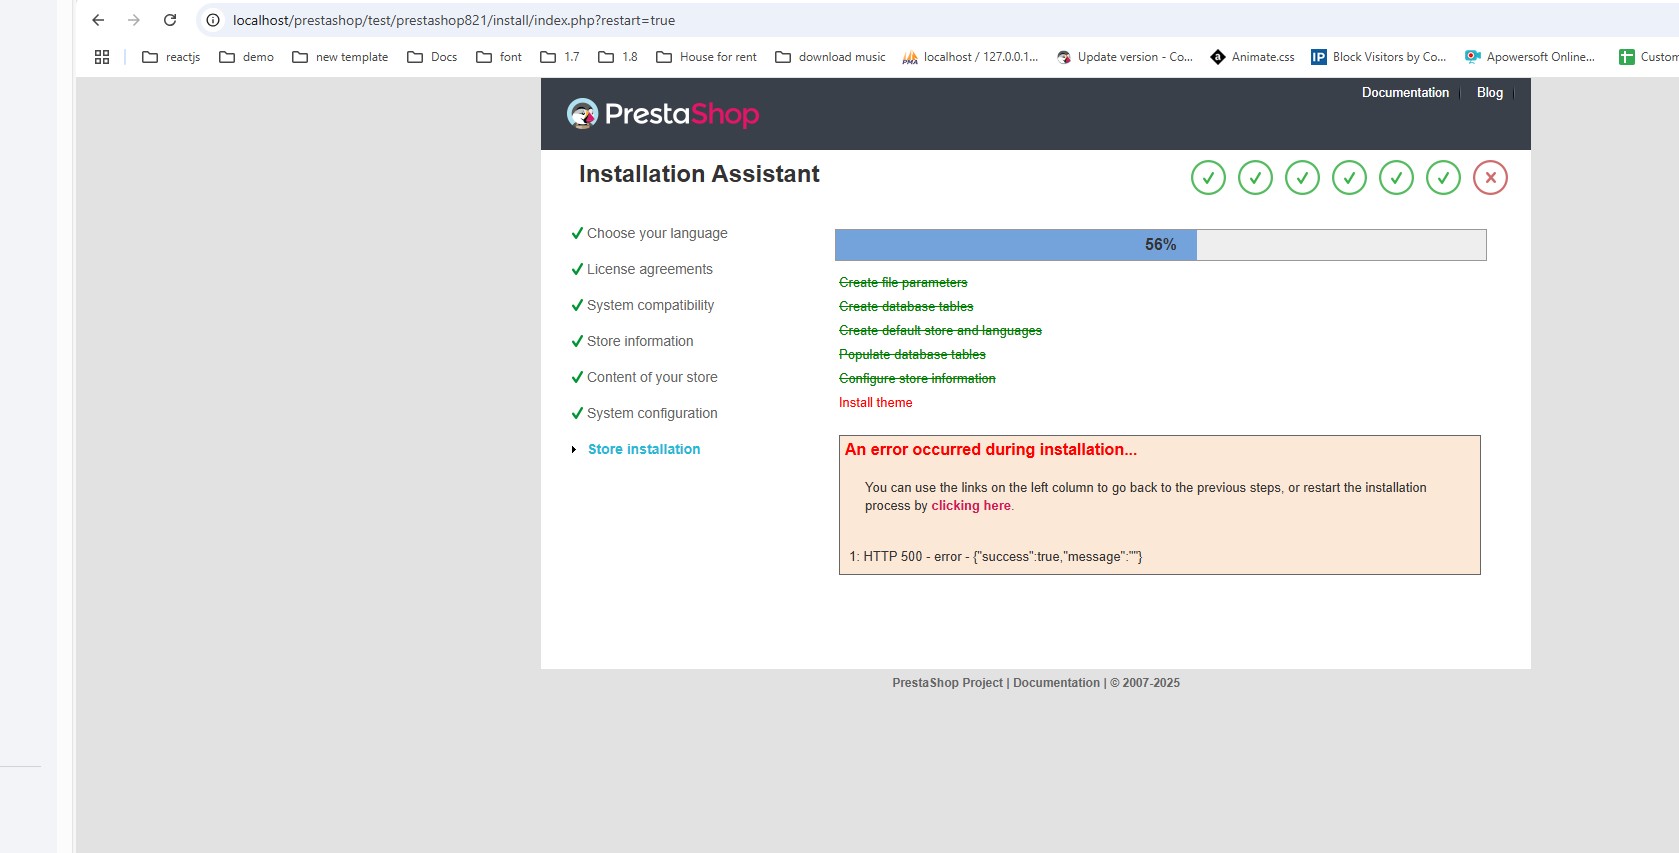This screenshot has width=1679, height=853.
Task: Click the address bar URL field
Action: [x=940, y=20]
